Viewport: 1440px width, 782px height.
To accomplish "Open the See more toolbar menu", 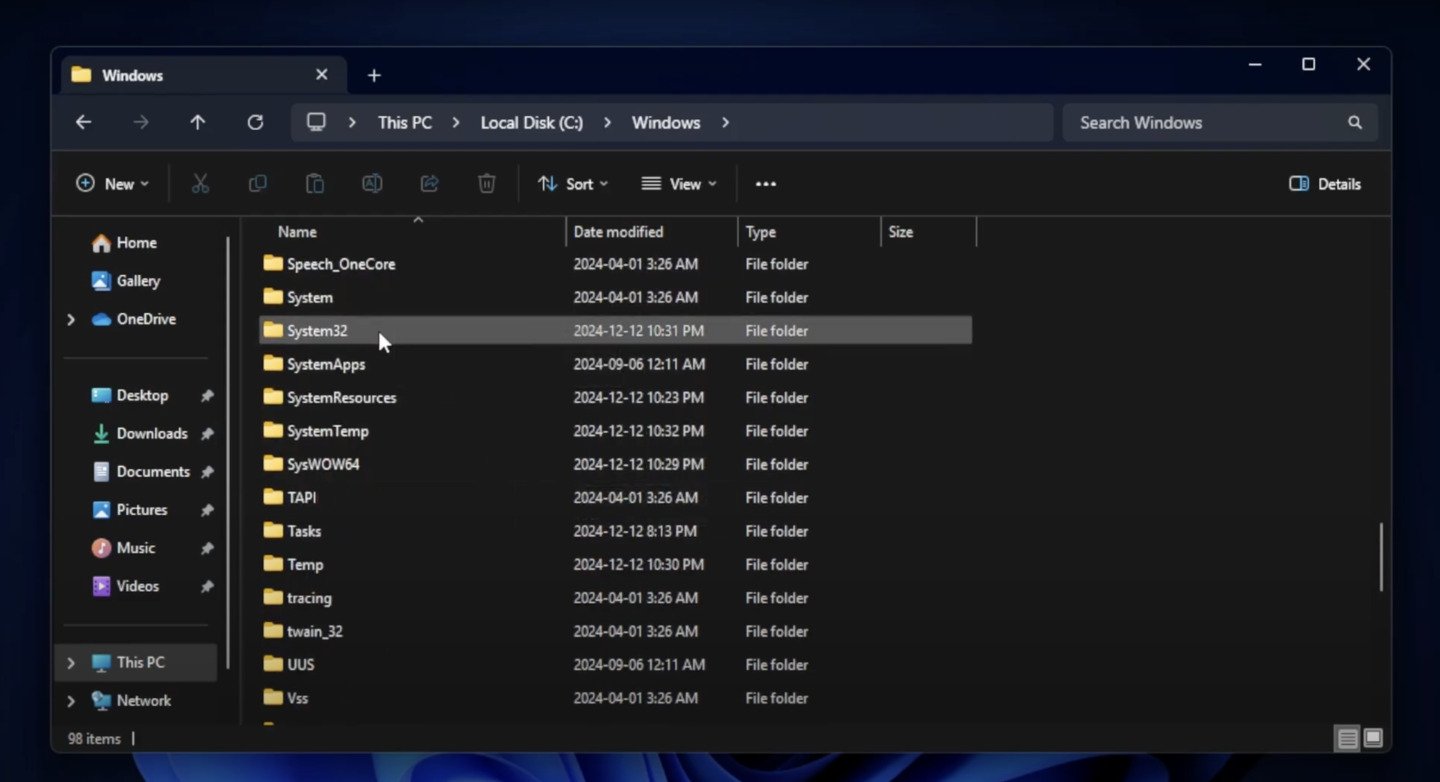I will pos(766,183).
